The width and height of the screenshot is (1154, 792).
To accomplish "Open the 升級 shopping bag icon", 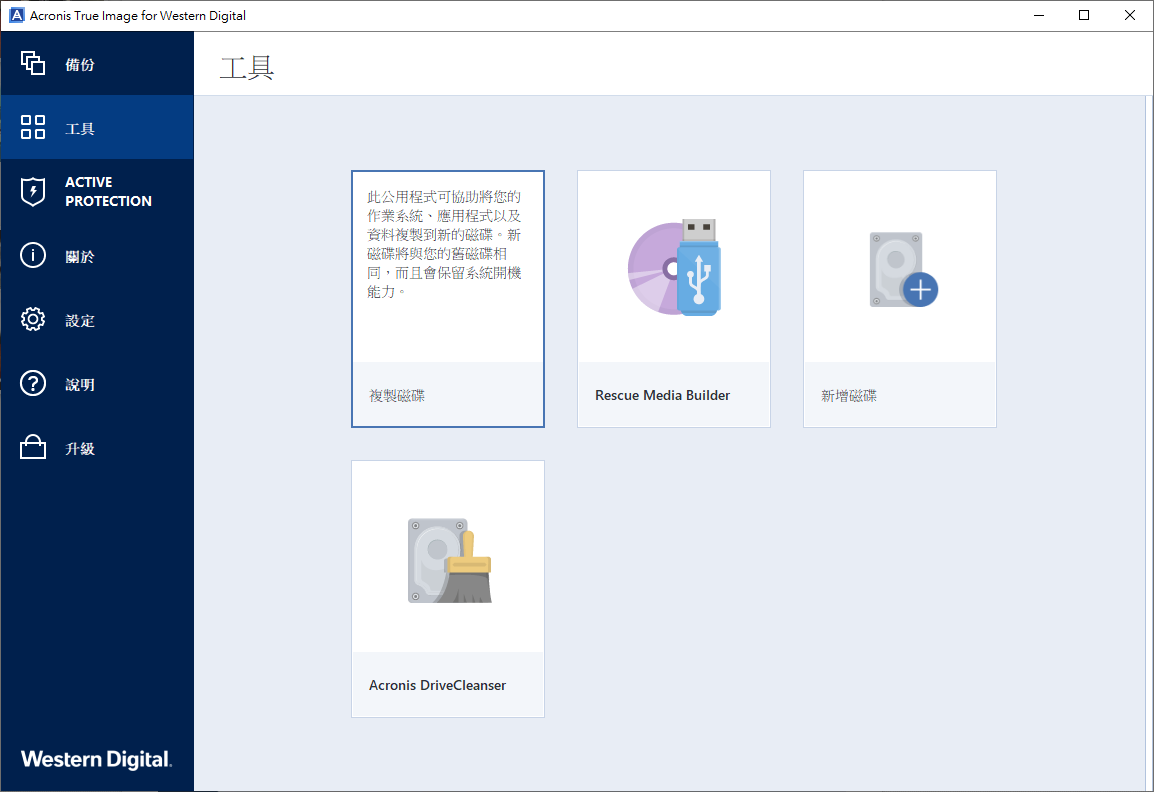I will [x=32, y=447].
